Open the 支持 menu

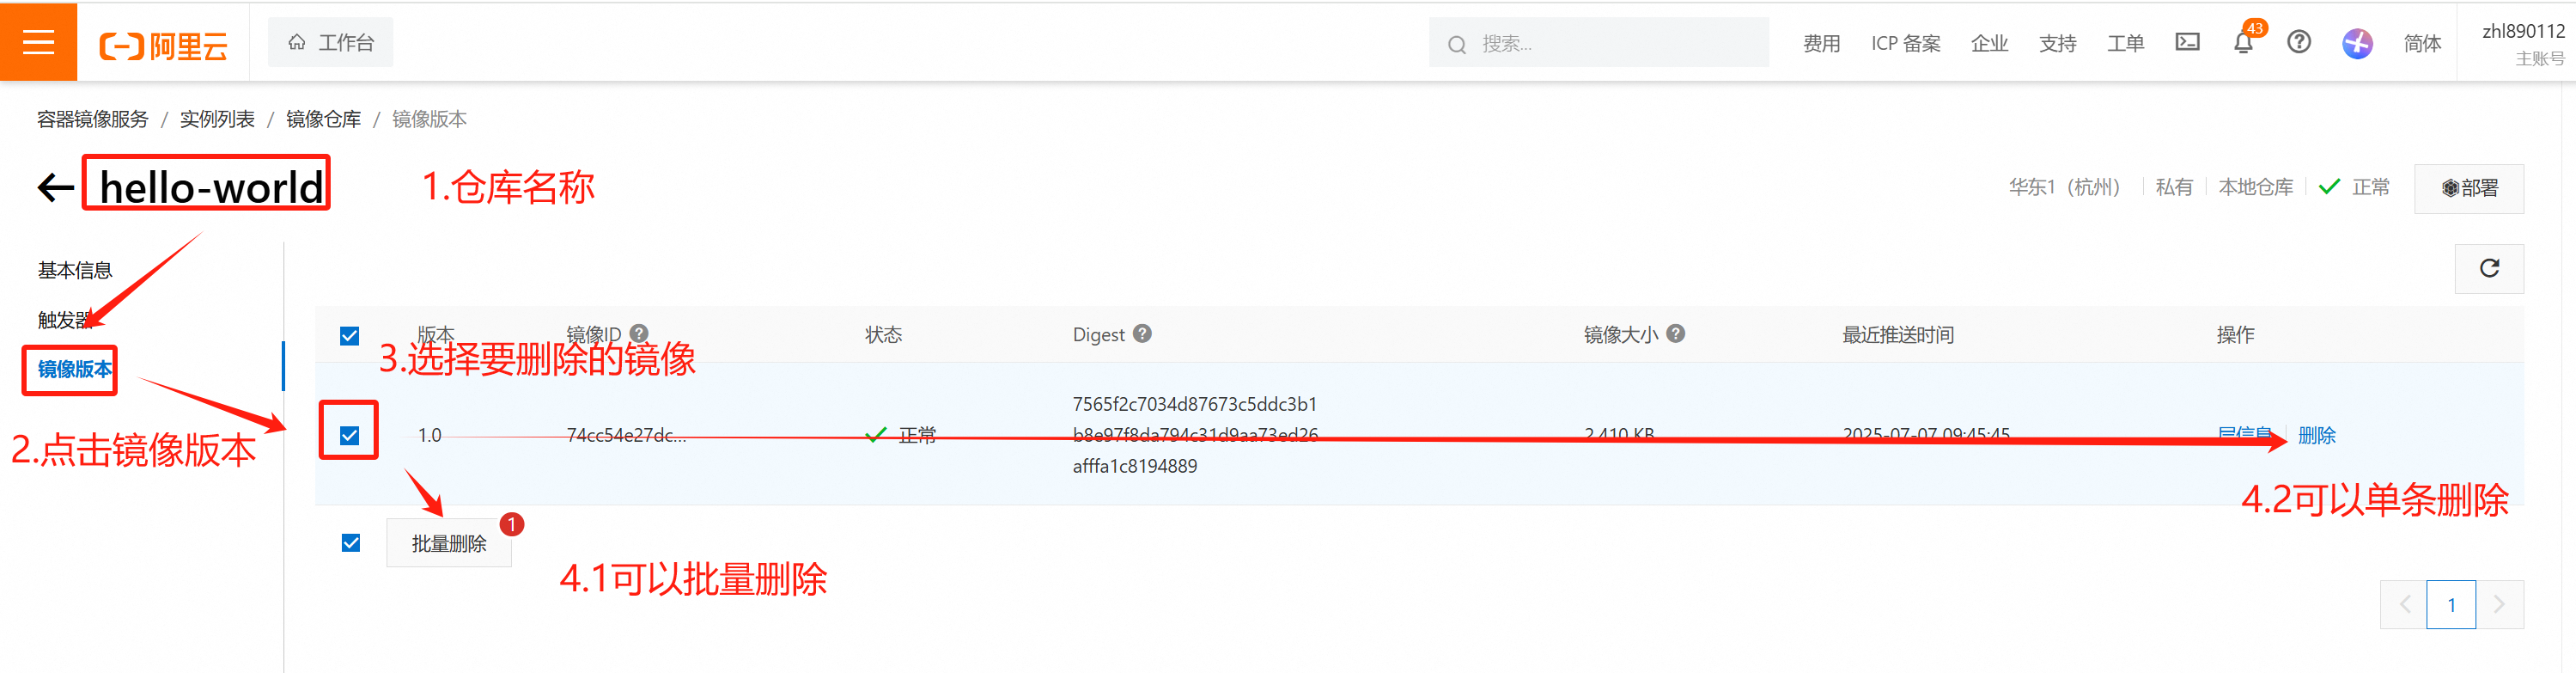[x=2057, y=43]
